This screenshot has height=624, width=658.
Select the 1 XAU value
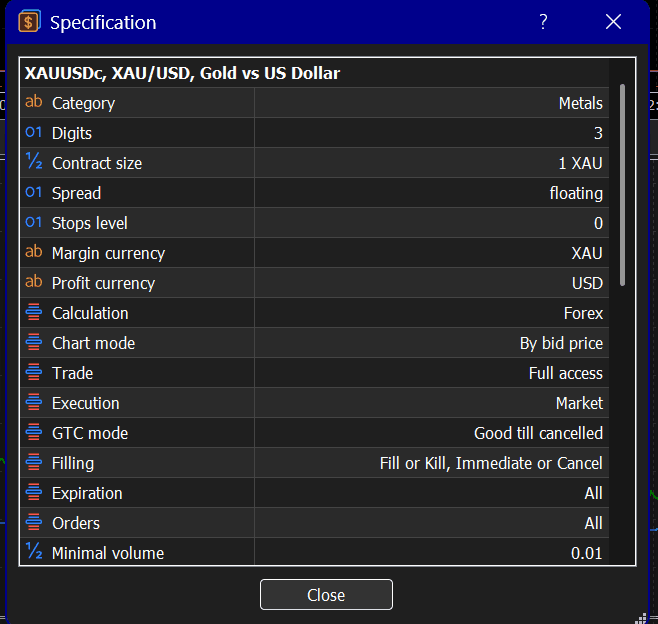580,163
